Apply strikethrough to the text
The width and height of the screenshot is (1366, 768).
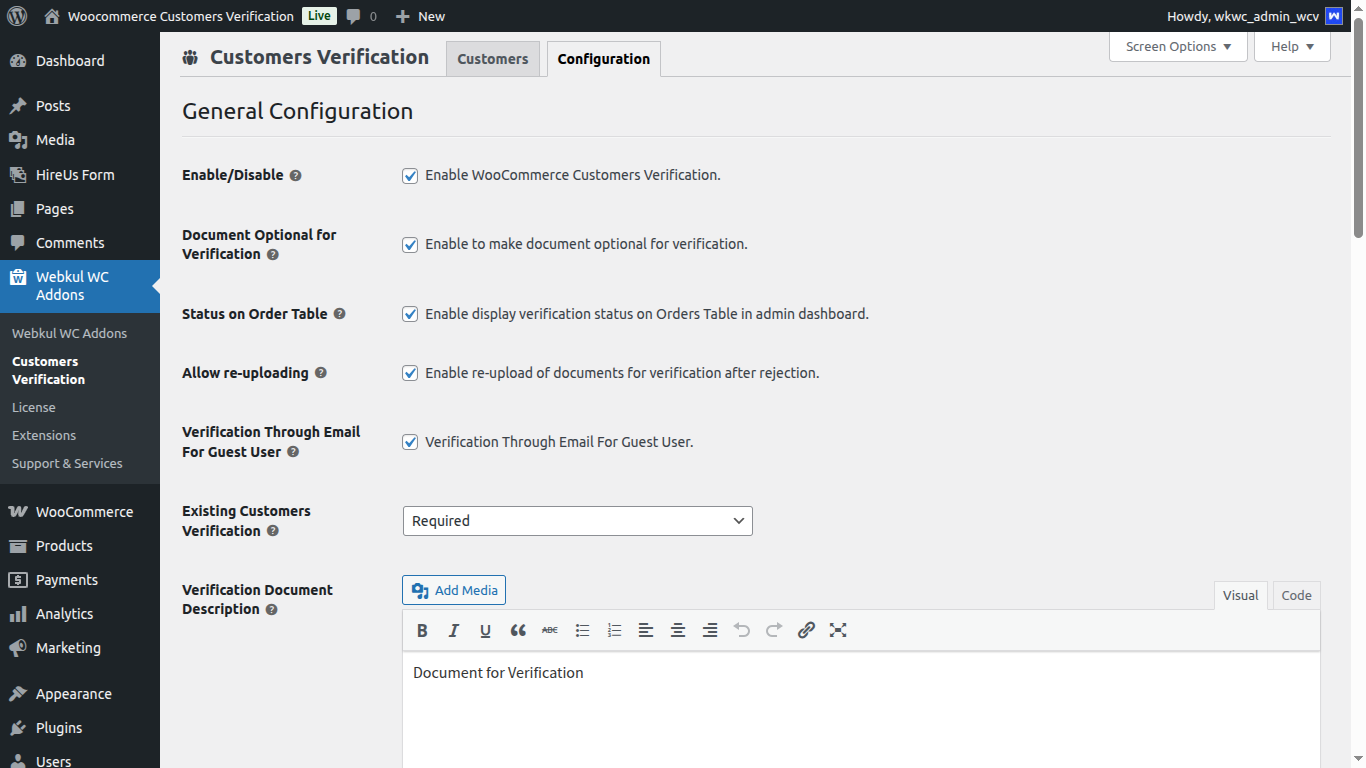[549, 630]
